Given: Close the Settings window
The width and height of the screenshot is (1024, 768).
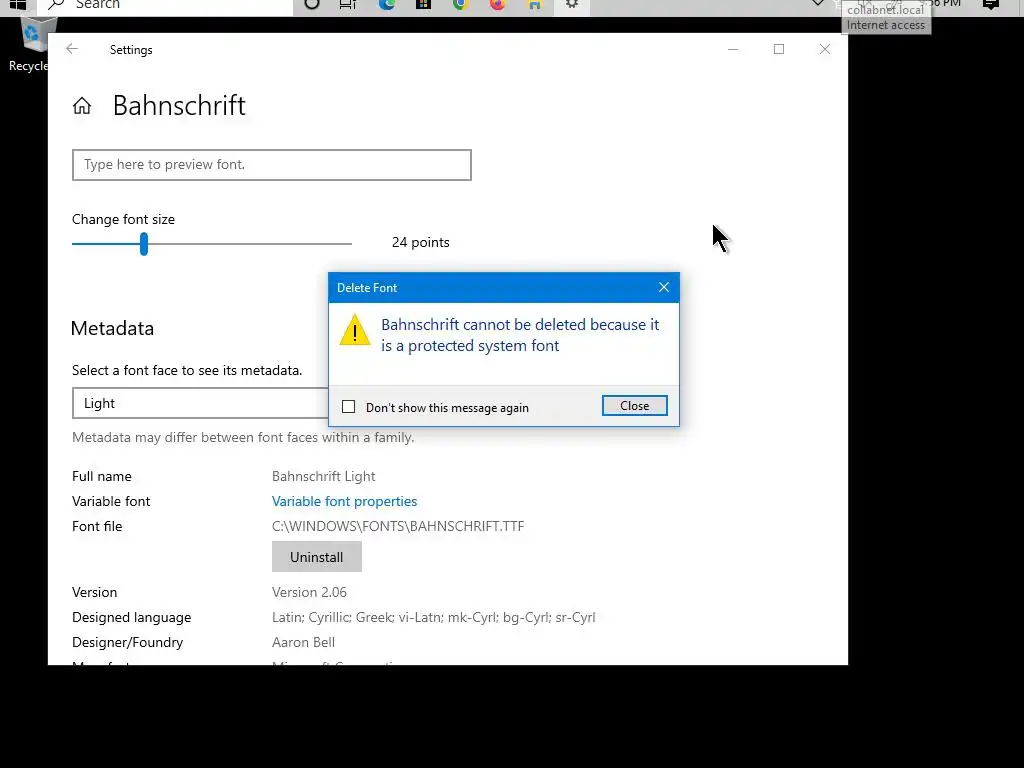Looking at the screenshot, I should (x=825, y=49).
